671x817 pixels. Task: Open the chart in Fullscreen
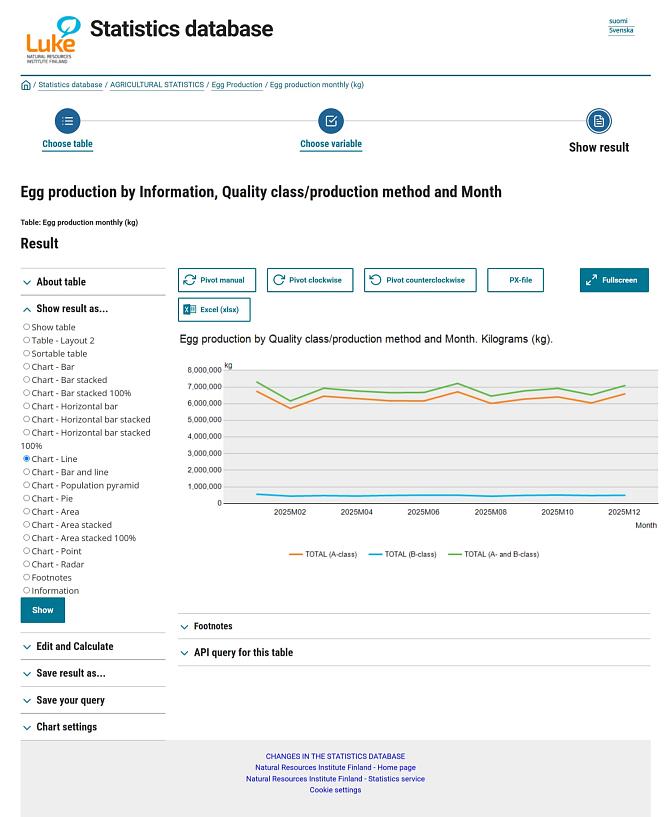(614, 280)
